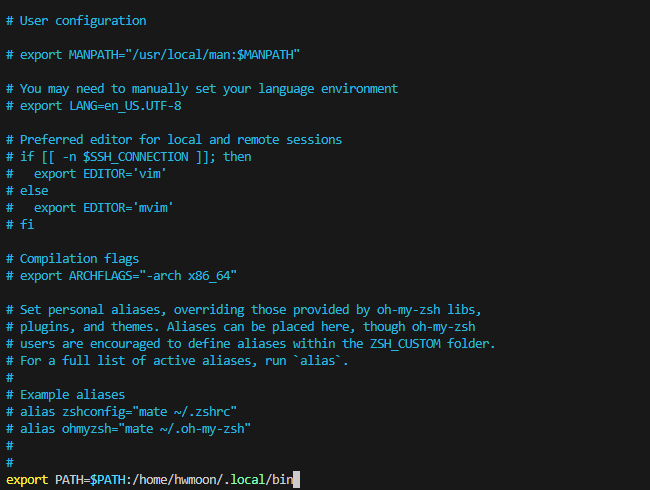Click the 'Preferred editor for local' comment
Image resolution: width=650 pixels, height=490 pixels.
point(174,140)
